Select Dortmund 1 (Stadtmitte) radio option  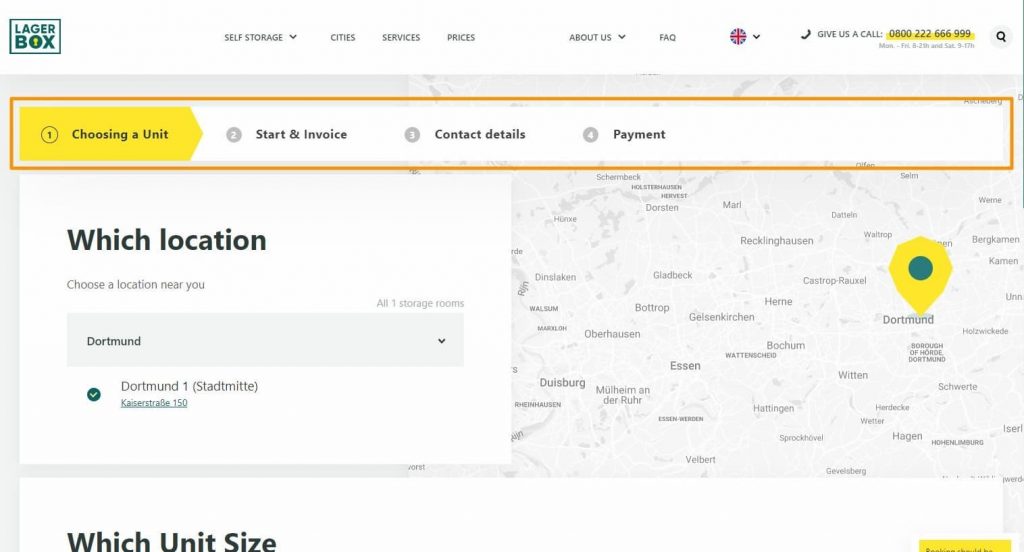click(x=94, y=394)
